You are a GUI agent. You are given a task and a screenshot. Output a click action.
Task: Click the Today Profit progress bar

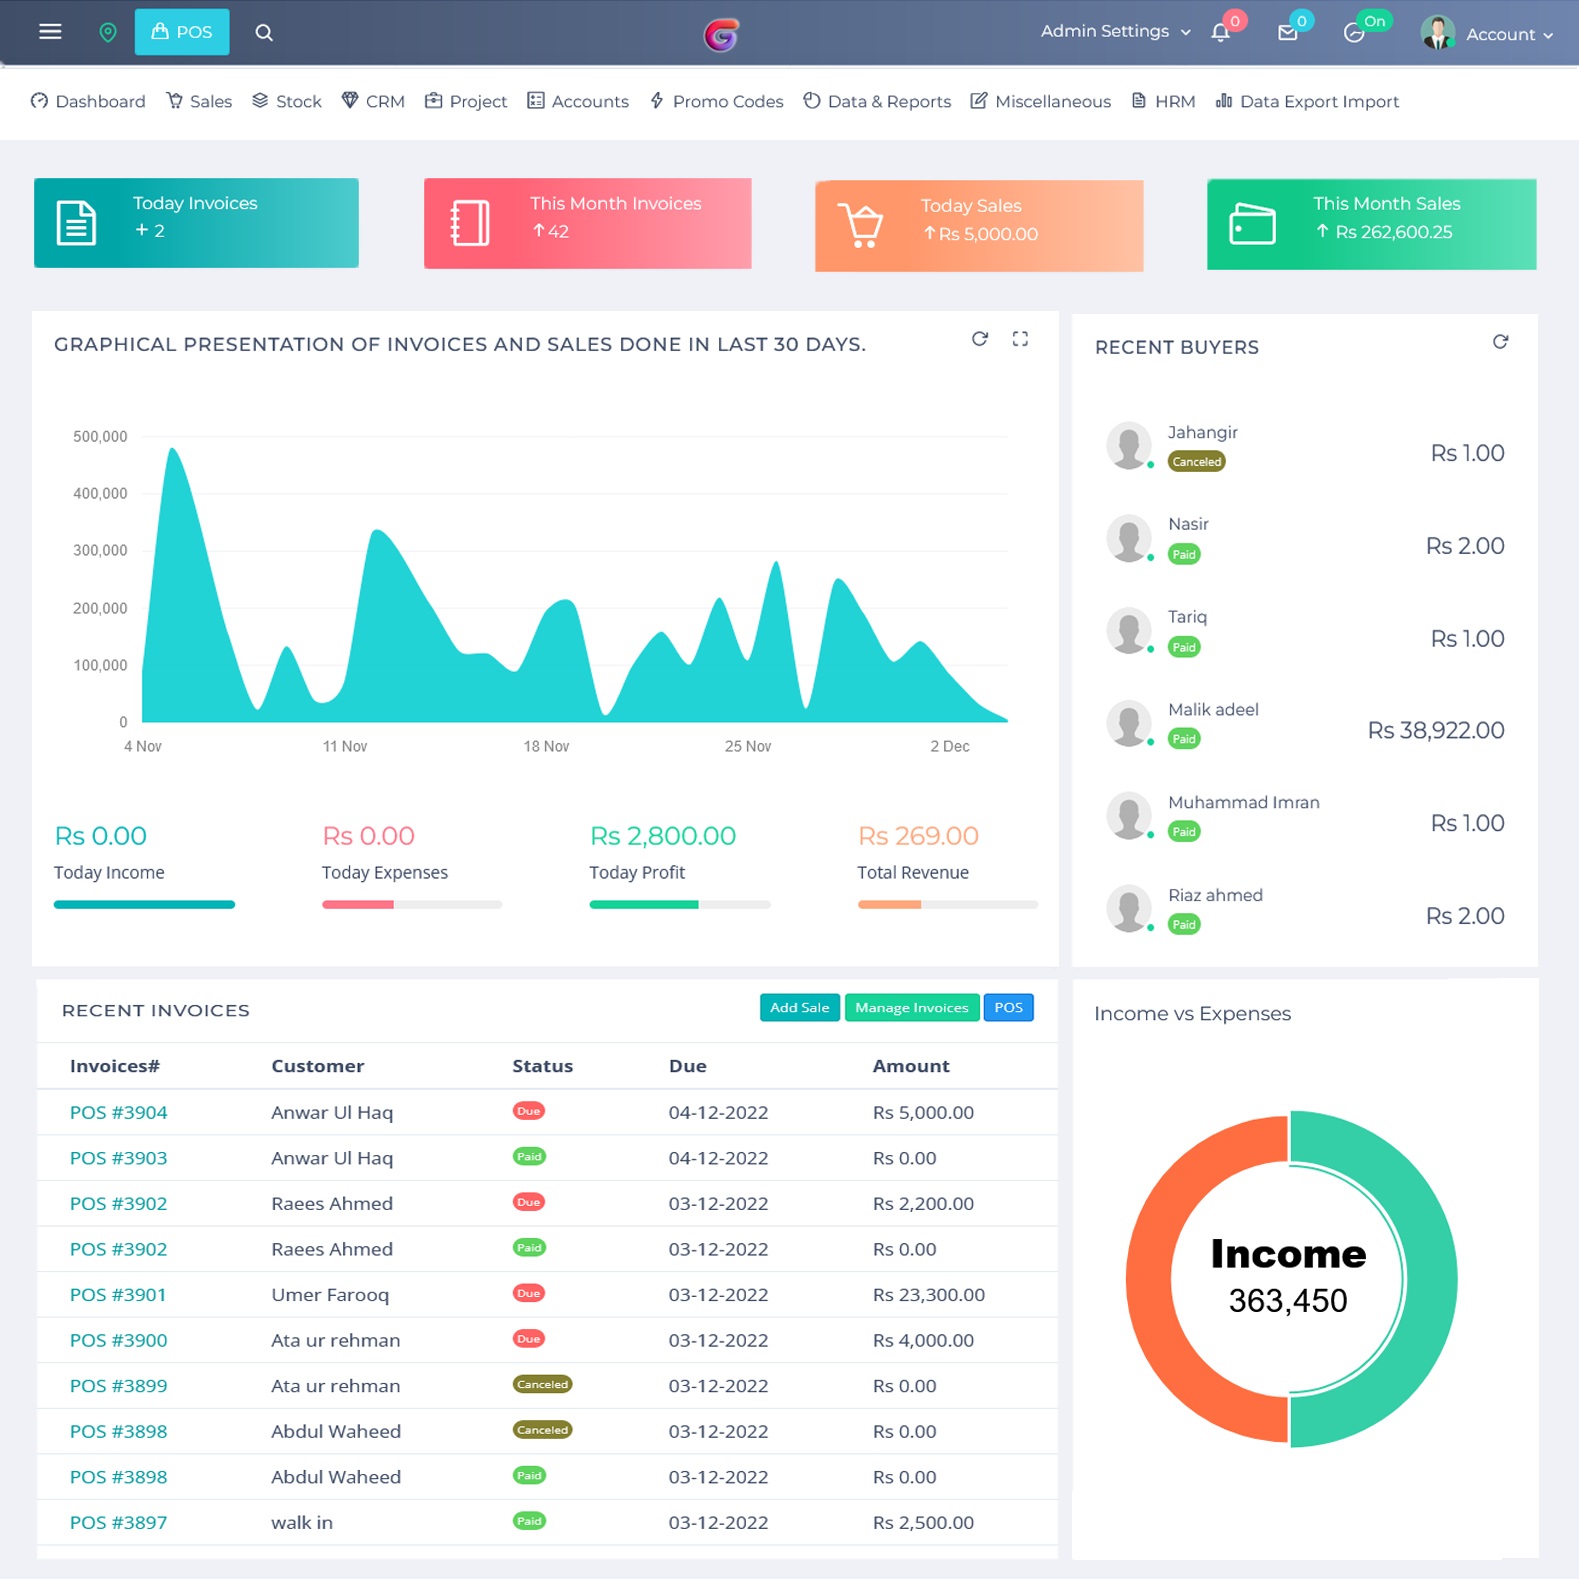point(679,904)
